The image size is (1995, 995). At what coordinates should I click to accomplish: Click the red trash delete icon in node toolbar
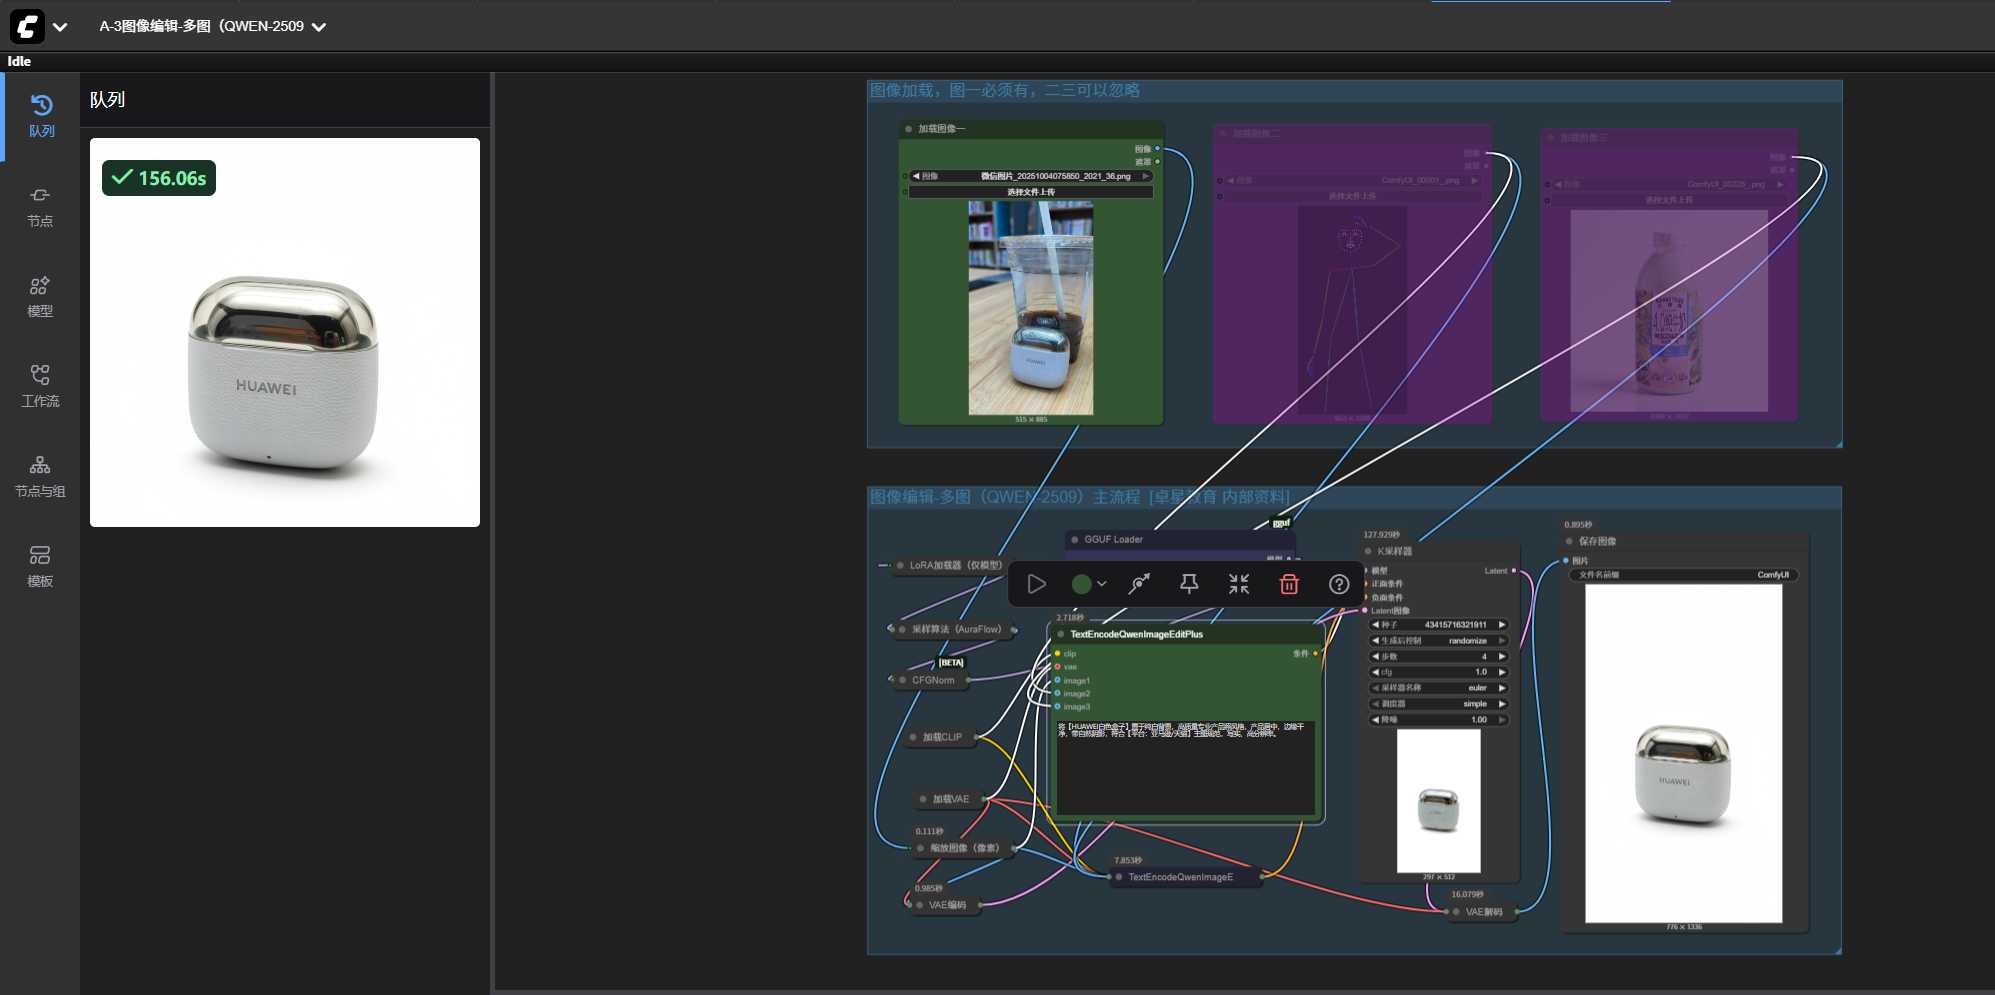[1289, 584]
